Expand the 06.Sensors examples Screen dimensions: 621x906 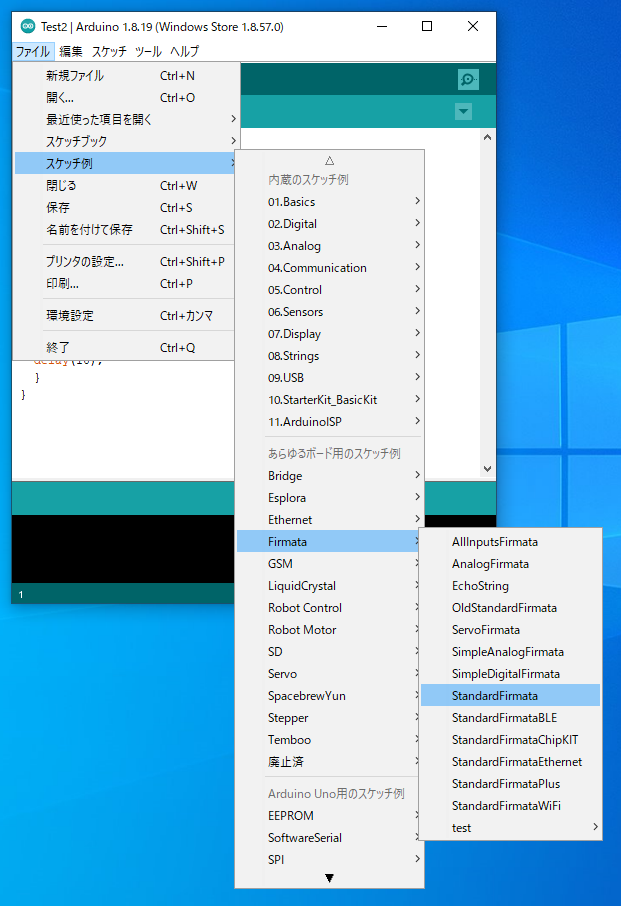click(330, 311)
